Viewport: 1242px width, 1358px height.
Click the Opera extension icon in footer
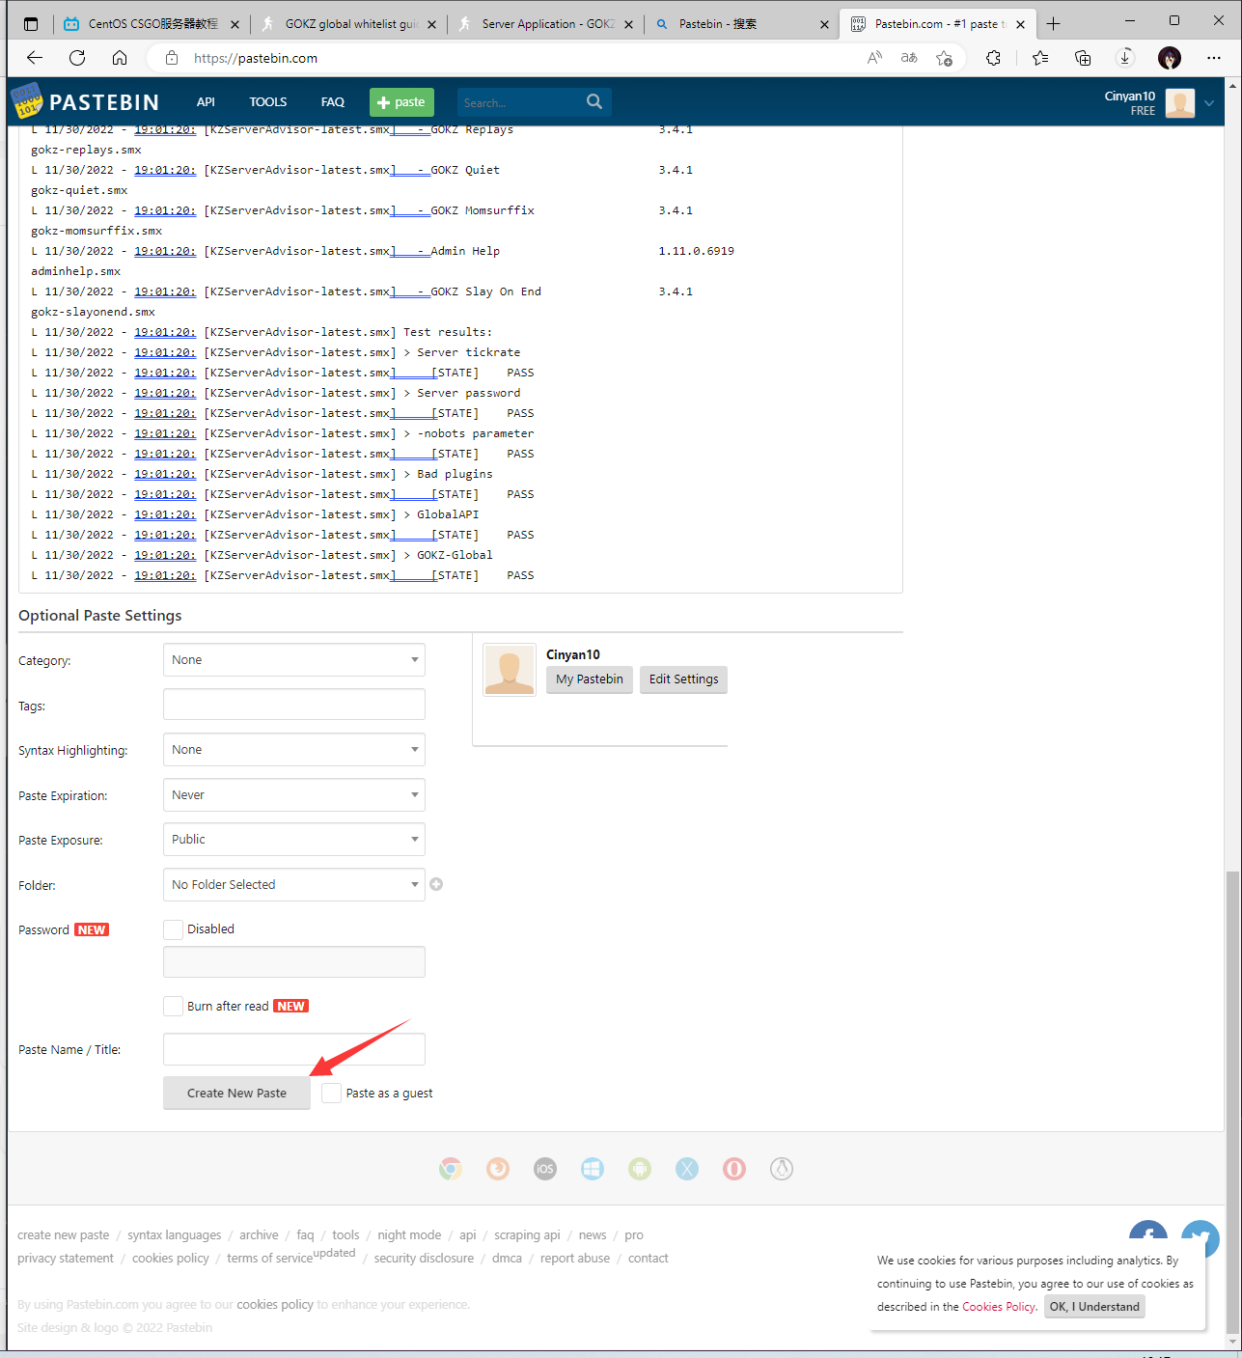pyautogui.click(x=734, y=1168)
